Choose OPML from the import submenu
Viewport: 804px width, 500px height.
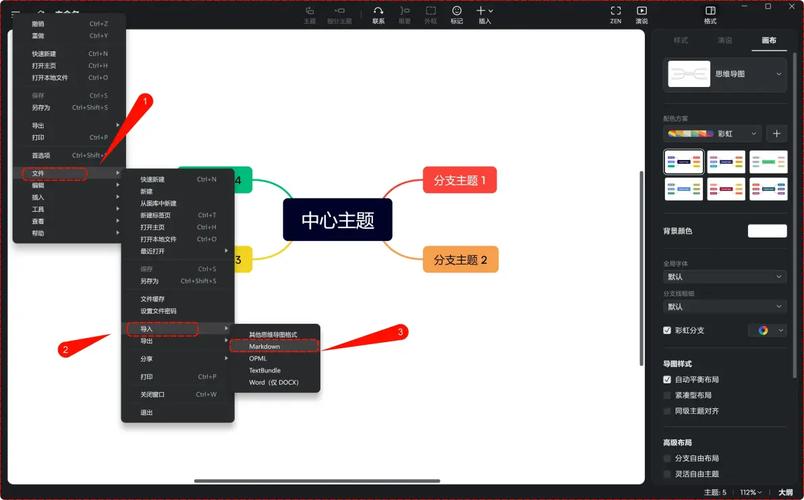coord(274,358)
